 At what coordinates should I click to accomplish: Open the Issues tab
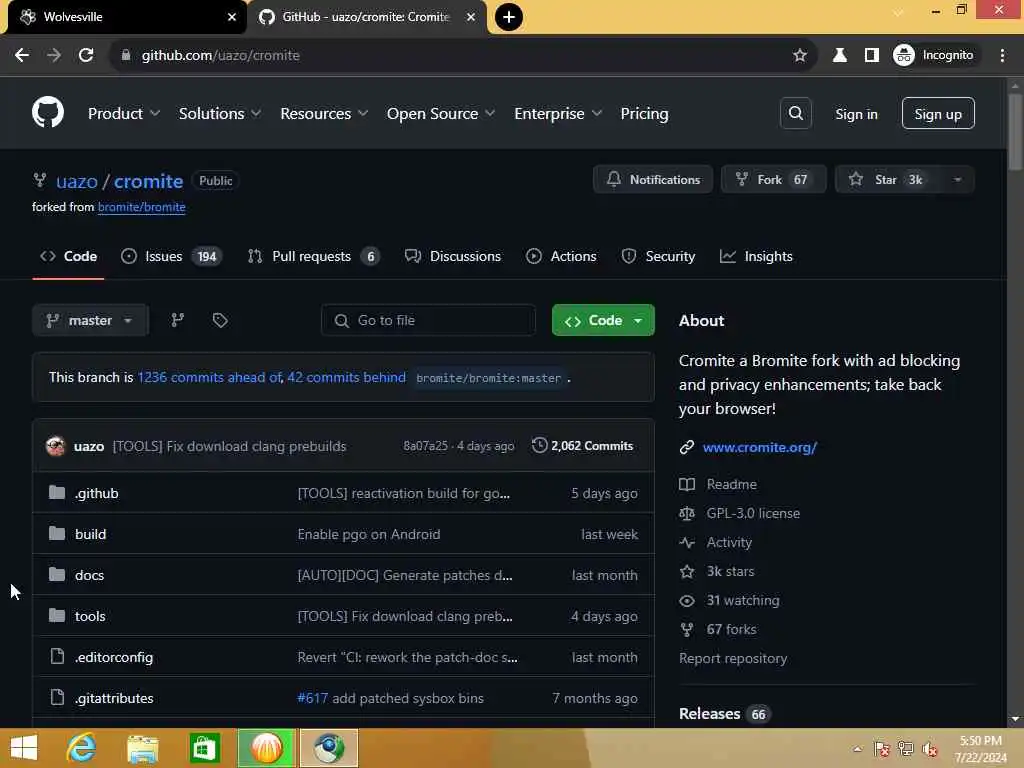[172, 256]
